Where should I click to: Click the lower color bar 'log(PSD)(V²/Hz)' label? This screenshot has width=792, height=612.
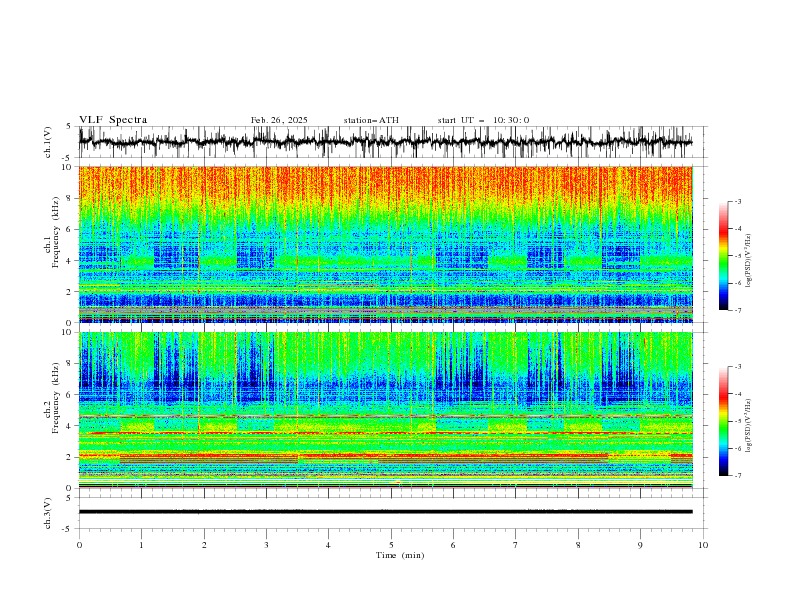click(x=749, y=425)
